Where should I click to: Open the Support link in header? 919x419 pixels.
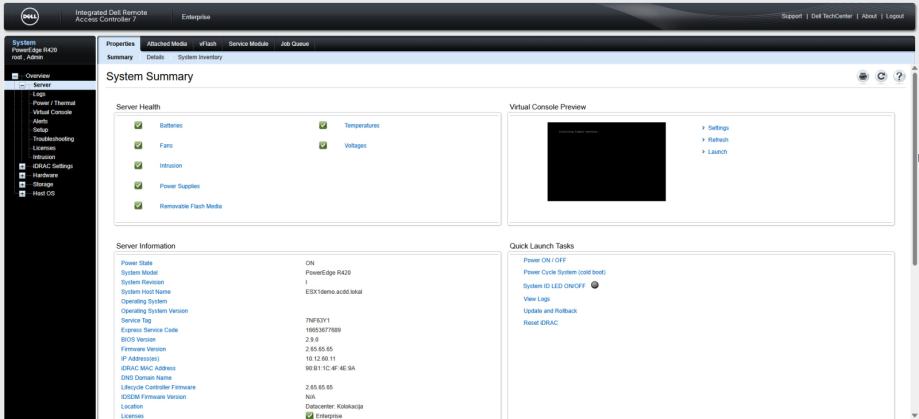point(791,16)
